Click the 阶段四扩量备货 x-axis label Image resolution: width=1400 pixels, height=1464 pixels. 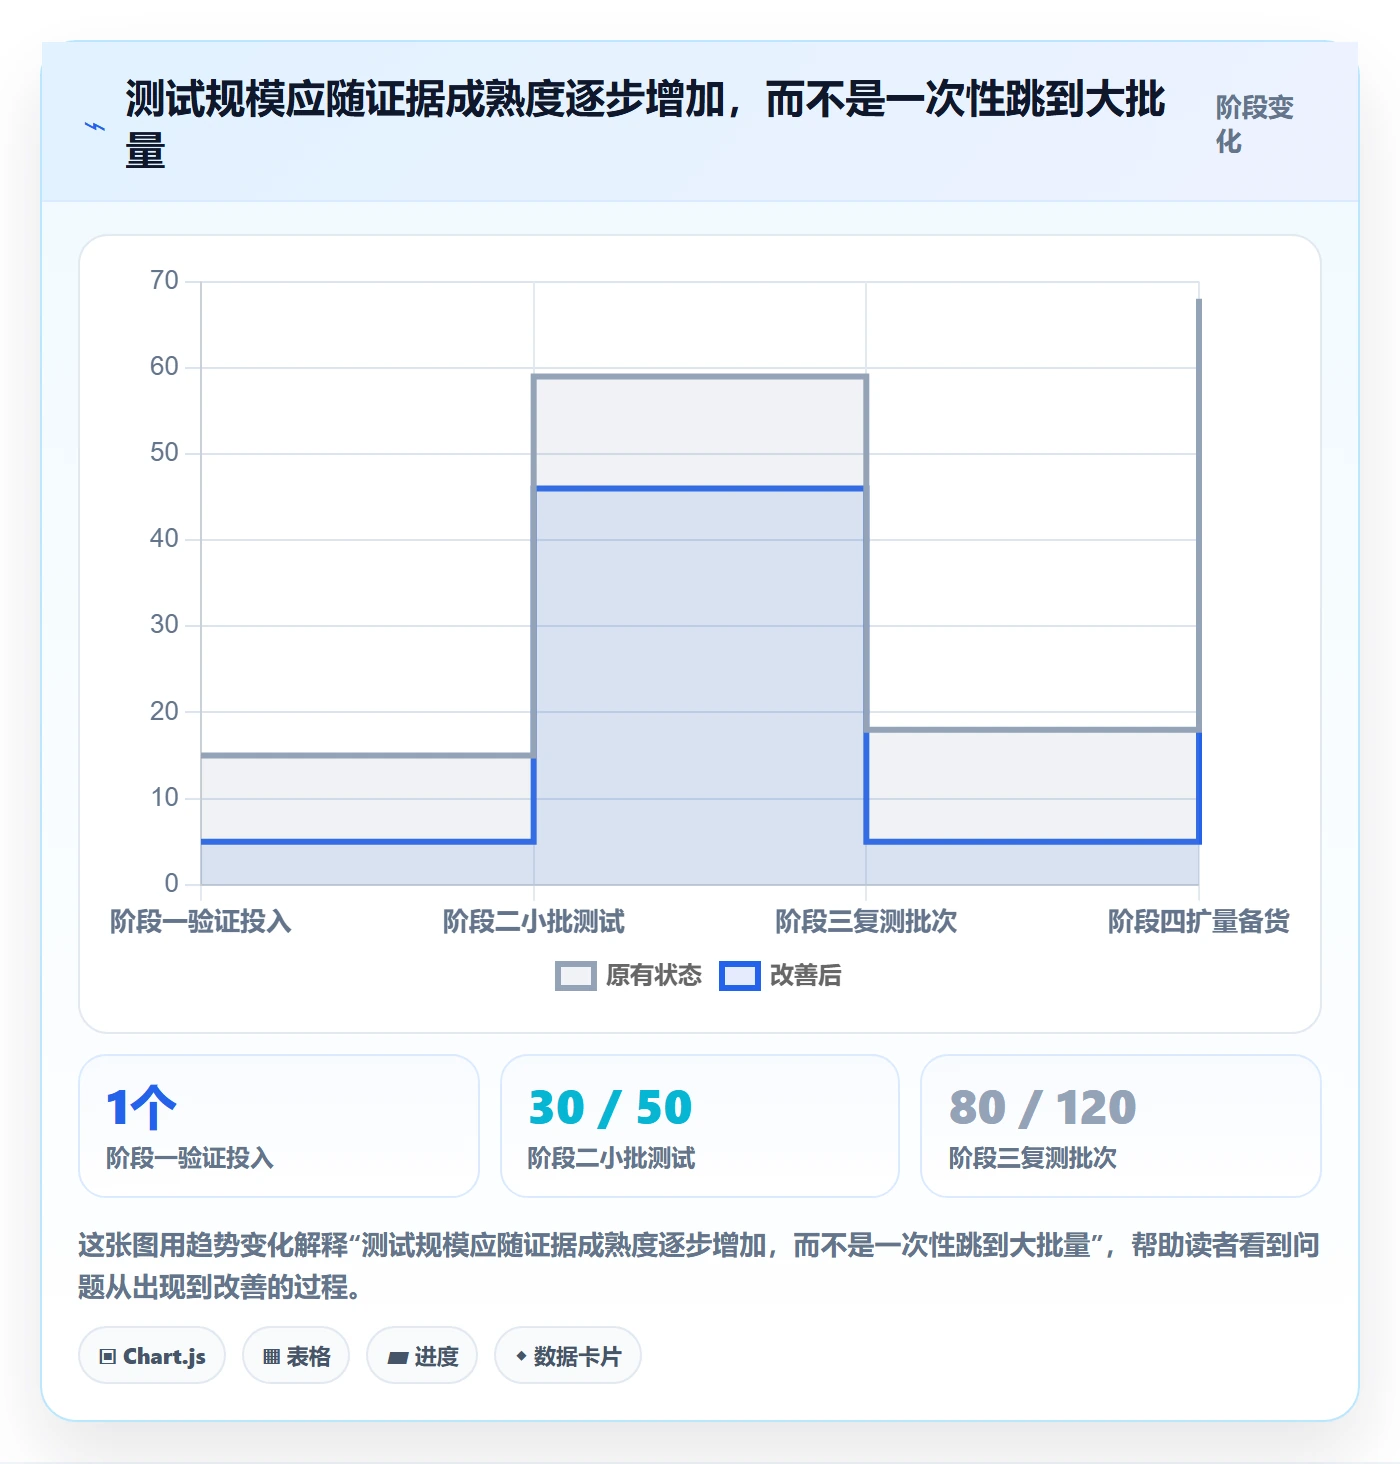point(1199,921)
